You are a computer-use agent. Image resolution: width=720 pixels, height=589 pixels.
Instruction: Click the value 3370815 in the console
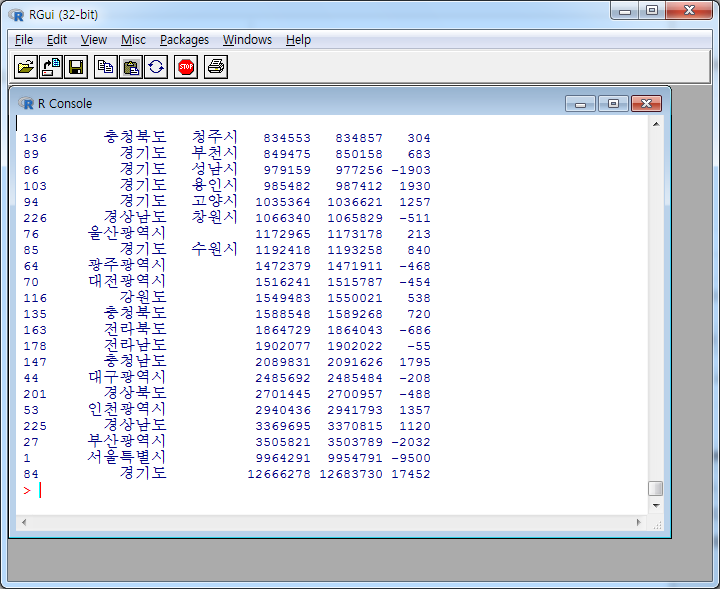(355, 426)
